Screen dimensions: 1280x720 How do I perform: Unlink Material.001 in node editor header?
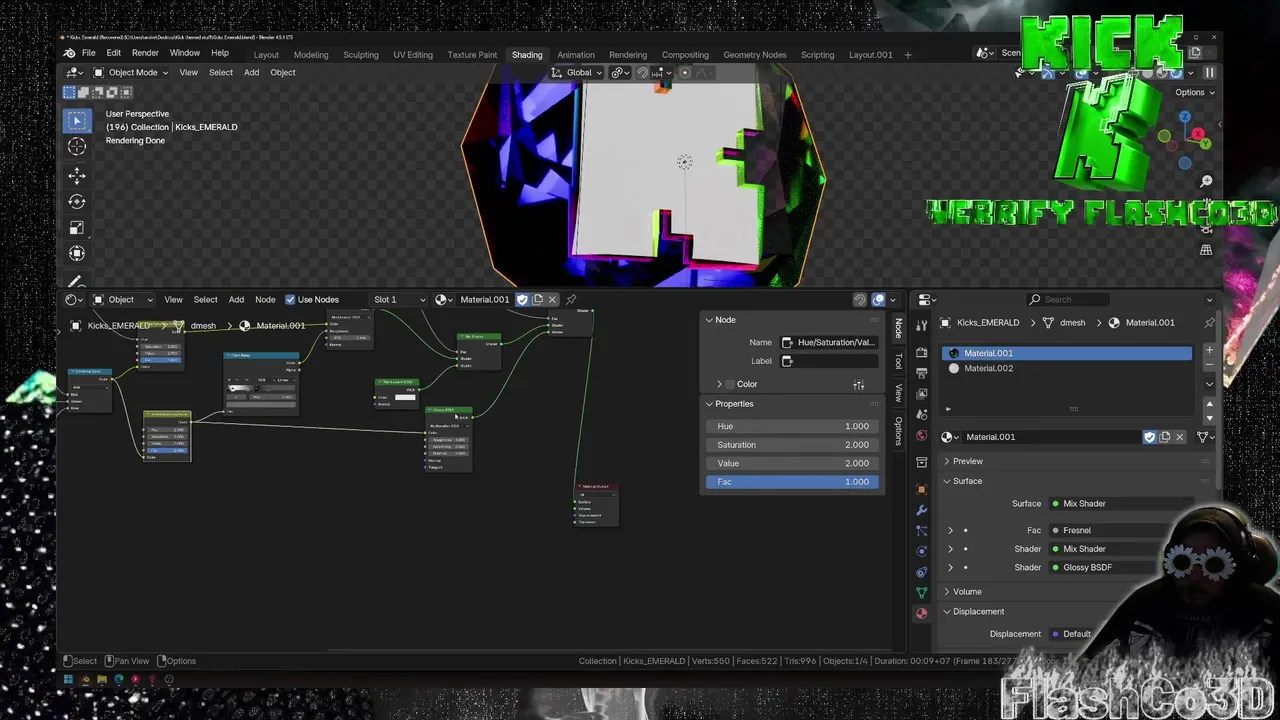tap(552, 299)
